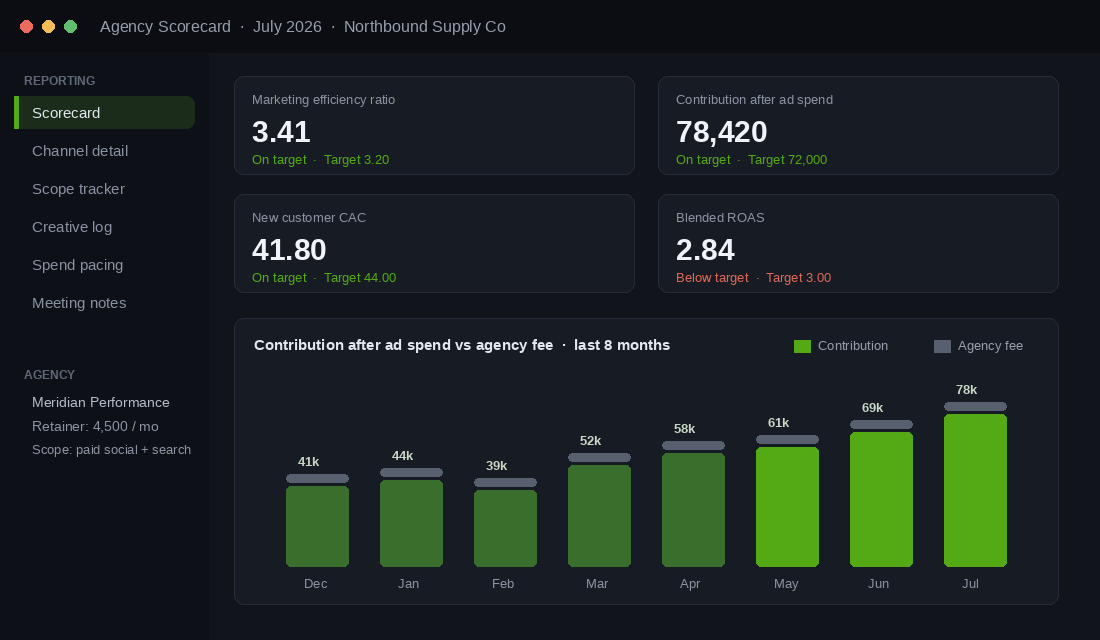Select the Jul contribution bar
The image size is (1100, 640).
(x=975, y=491)
